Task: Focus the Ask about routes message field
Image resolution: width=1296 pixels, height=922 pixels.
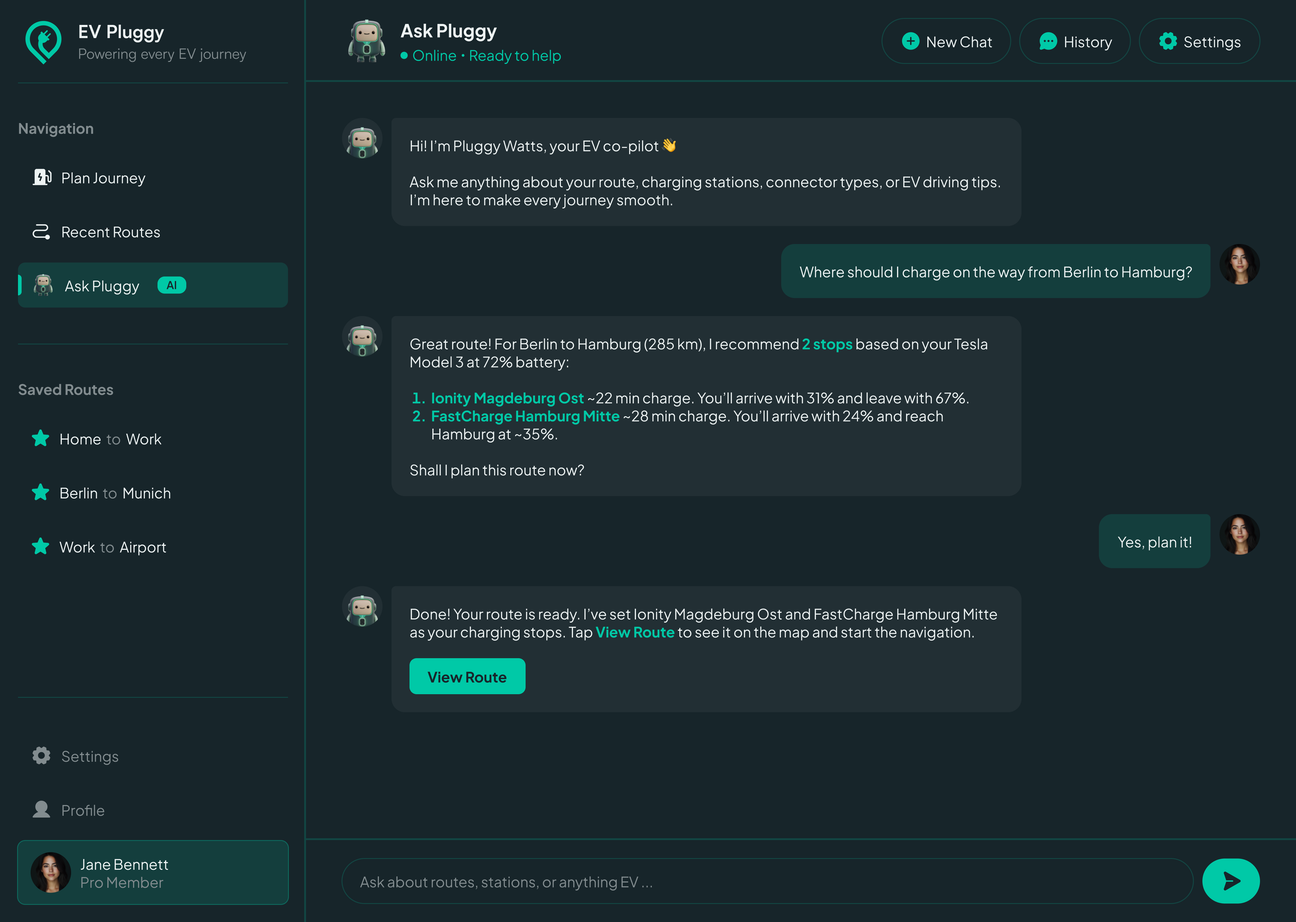Action: [x=767, y=882]
